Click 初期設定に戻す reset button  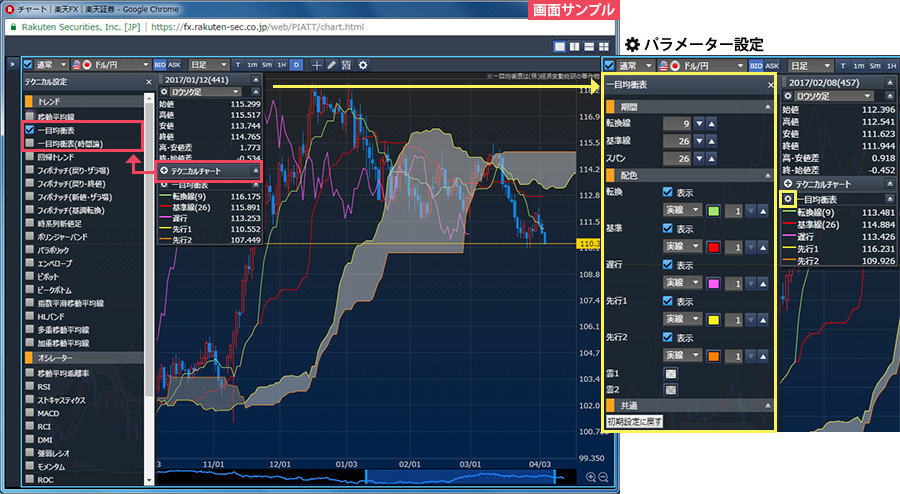pos(634,422)
